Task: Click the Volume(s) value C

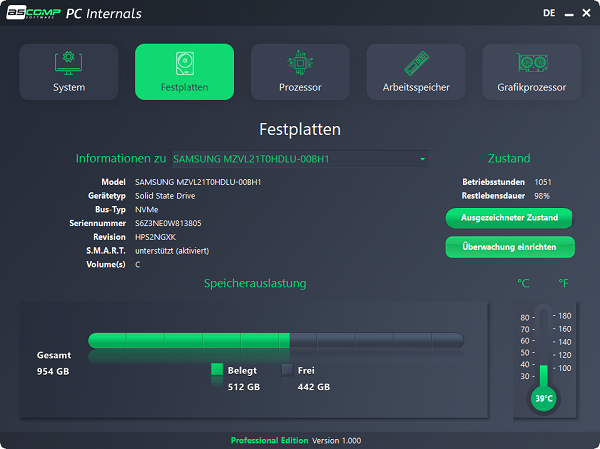Action: coord(138,265)
